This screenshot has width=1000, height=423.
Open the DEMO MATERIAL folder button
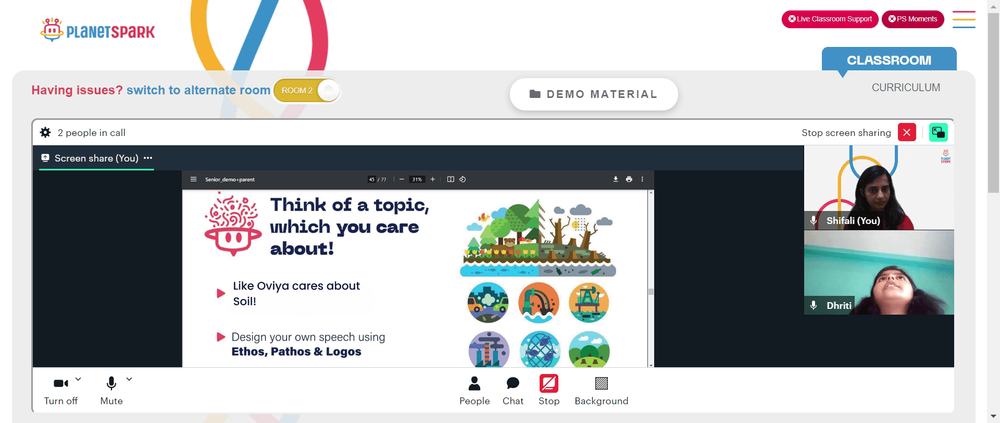[593, 94]
